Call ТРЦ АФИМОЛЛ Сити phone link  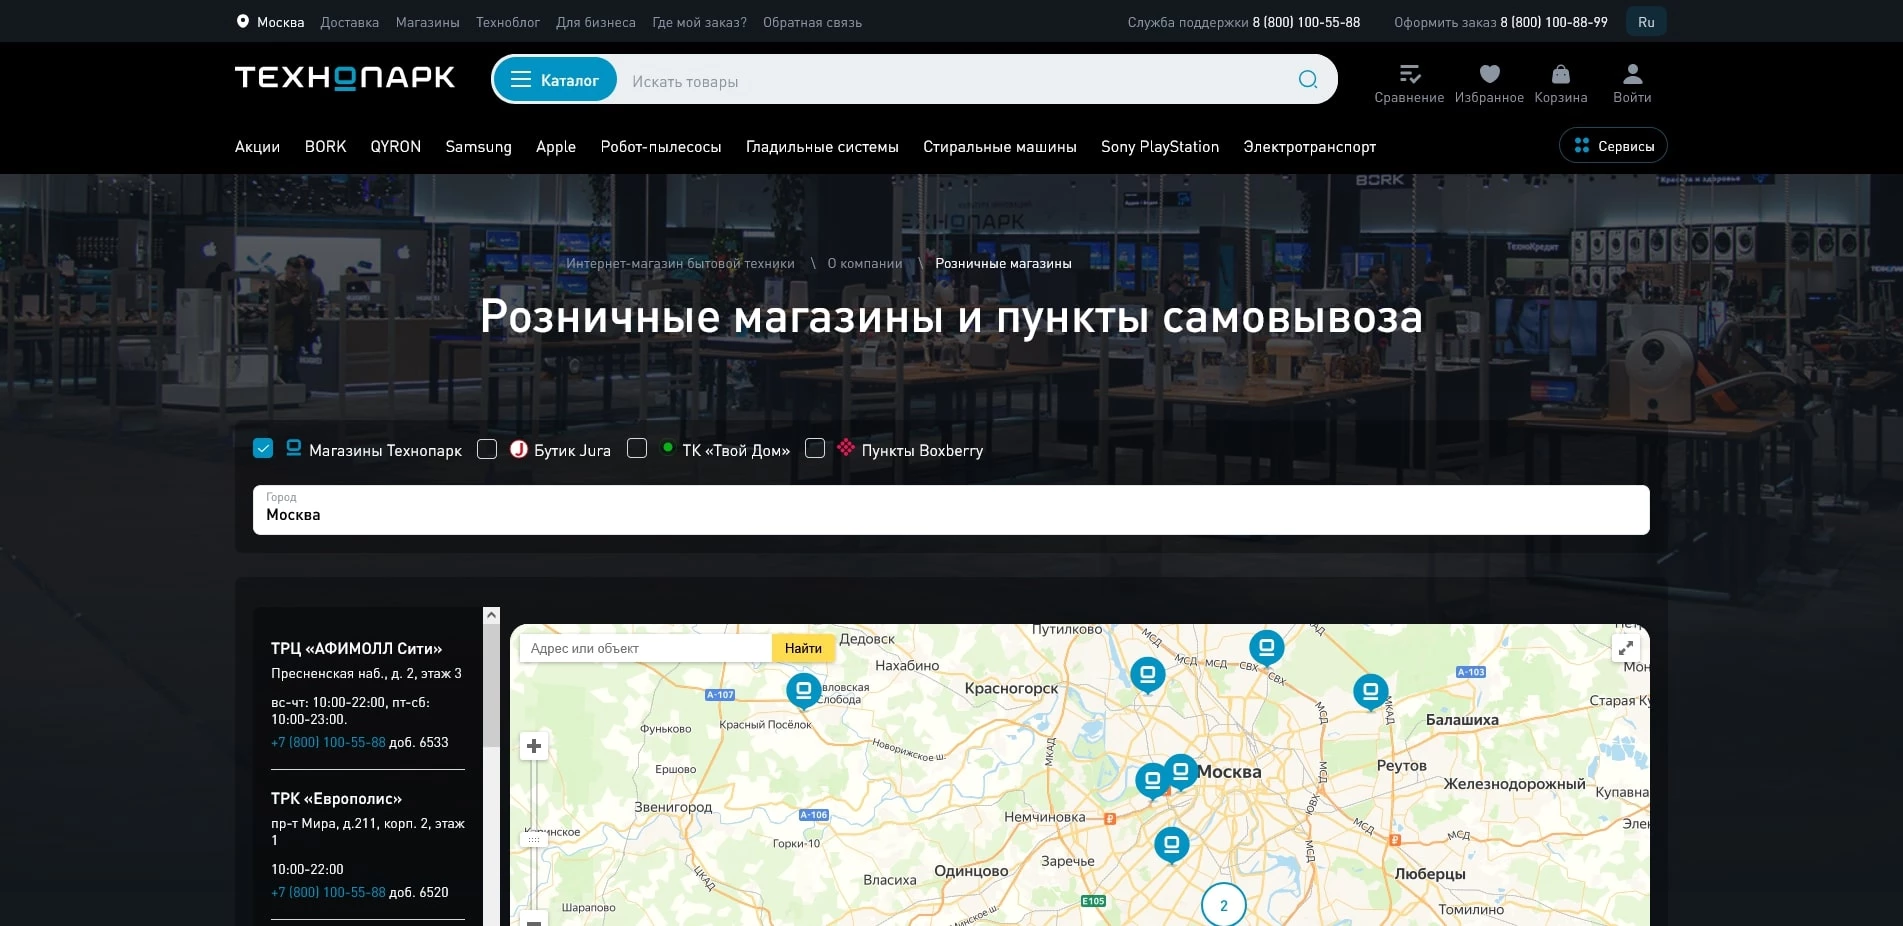click(327, 743)
